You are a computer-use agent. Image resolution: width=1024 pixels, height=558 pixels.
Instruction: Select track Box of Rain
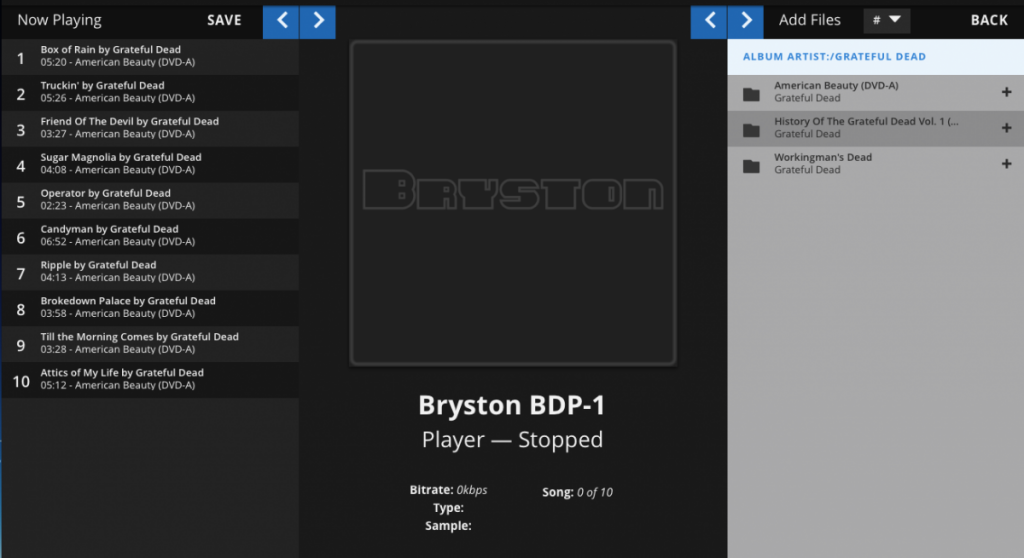pyautogui.click(x=150, y=57)
